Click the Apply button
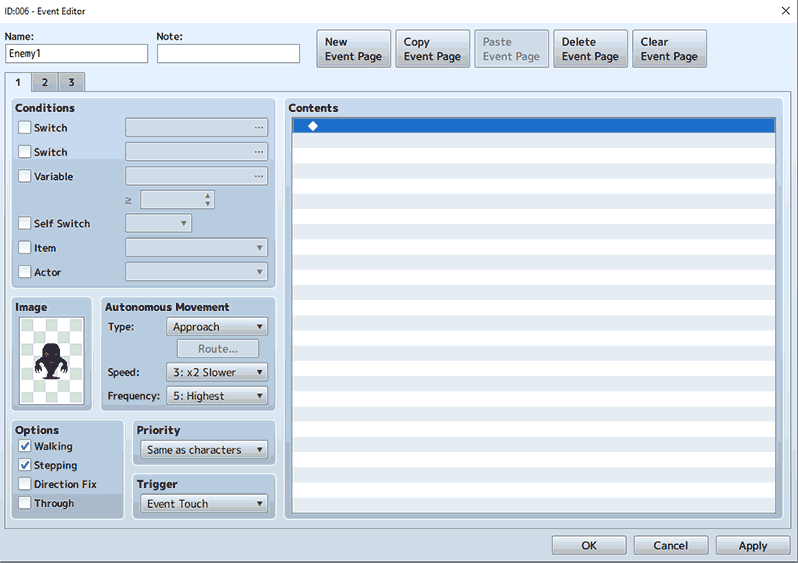Image resolution: width=798 pixels, height=563 pixels. 753,545
